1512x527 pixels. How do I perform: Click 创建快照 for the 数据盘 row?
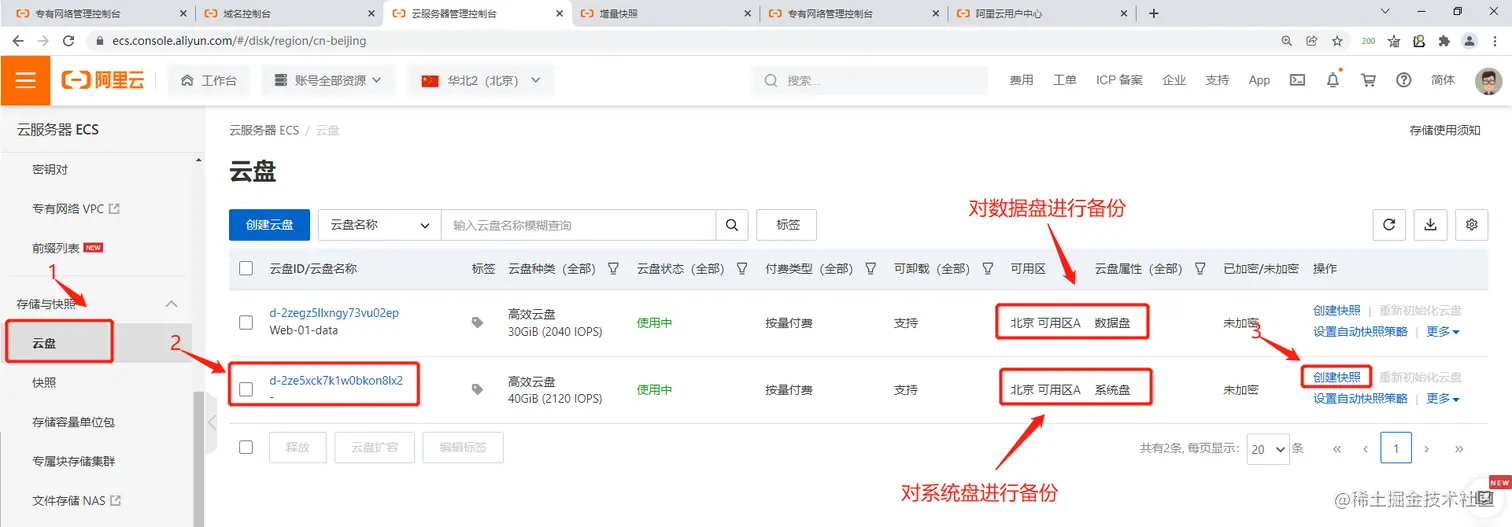1337,311
